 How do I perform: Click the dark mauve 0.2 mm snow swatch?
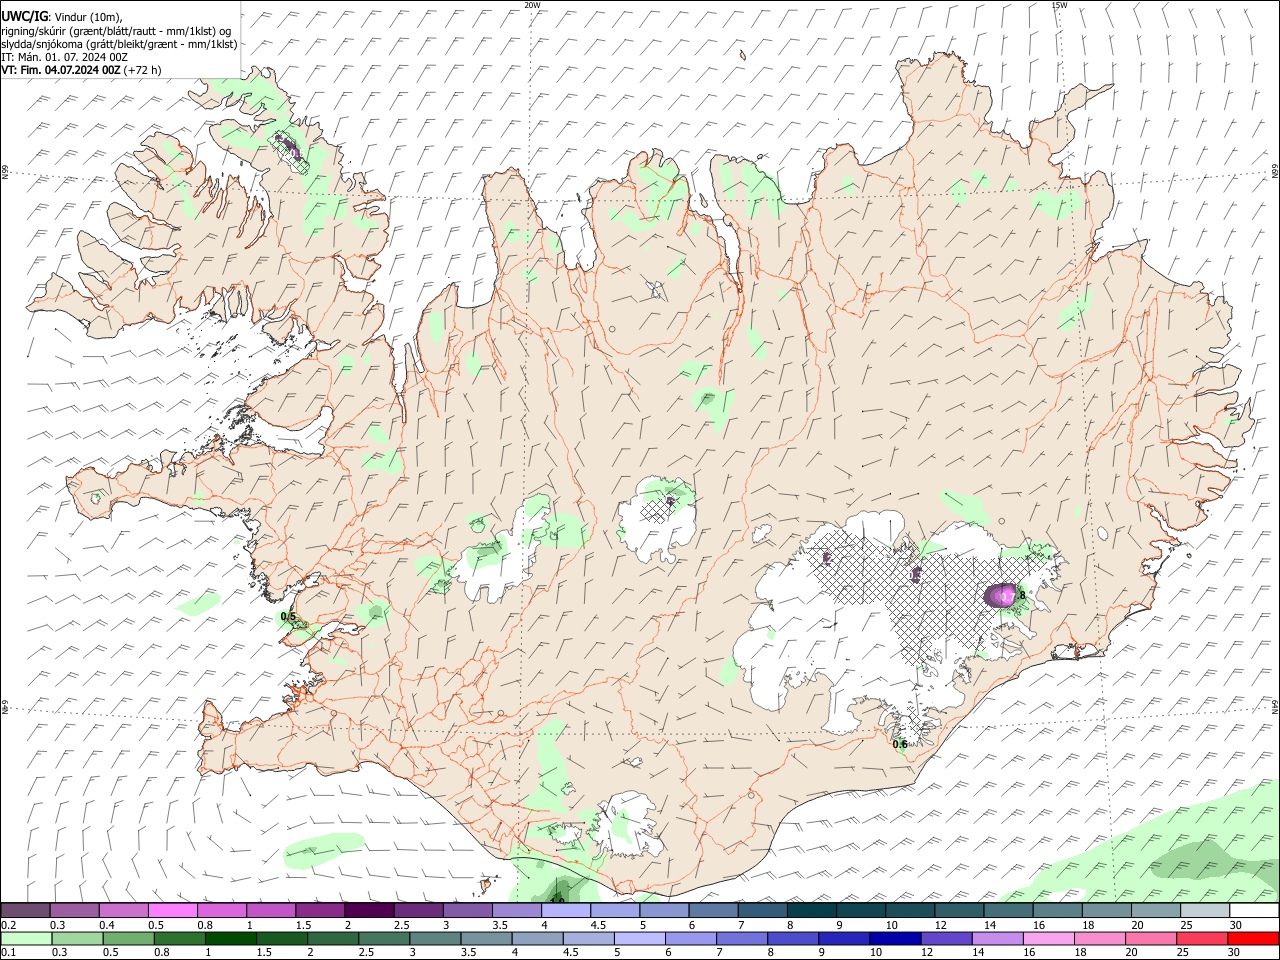click(x=25, y=911)
